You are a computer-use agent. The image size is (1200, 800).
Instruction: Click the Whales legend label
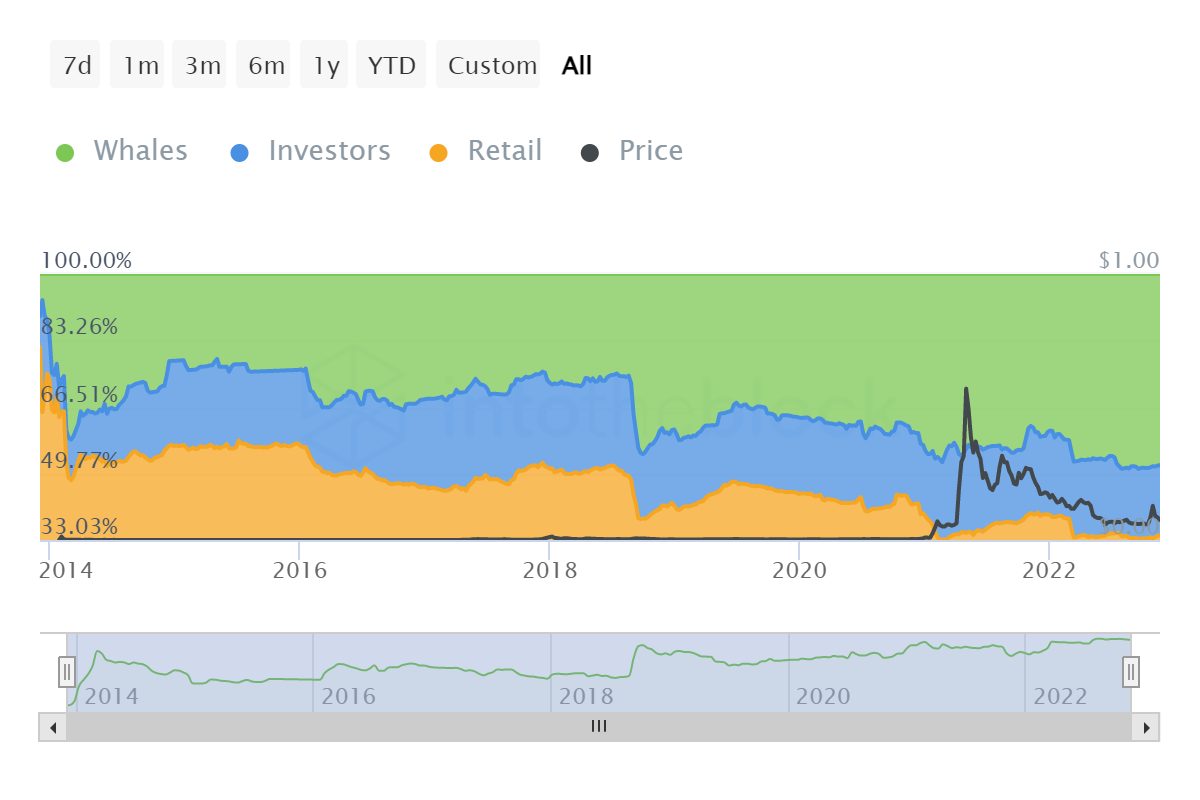140,151
